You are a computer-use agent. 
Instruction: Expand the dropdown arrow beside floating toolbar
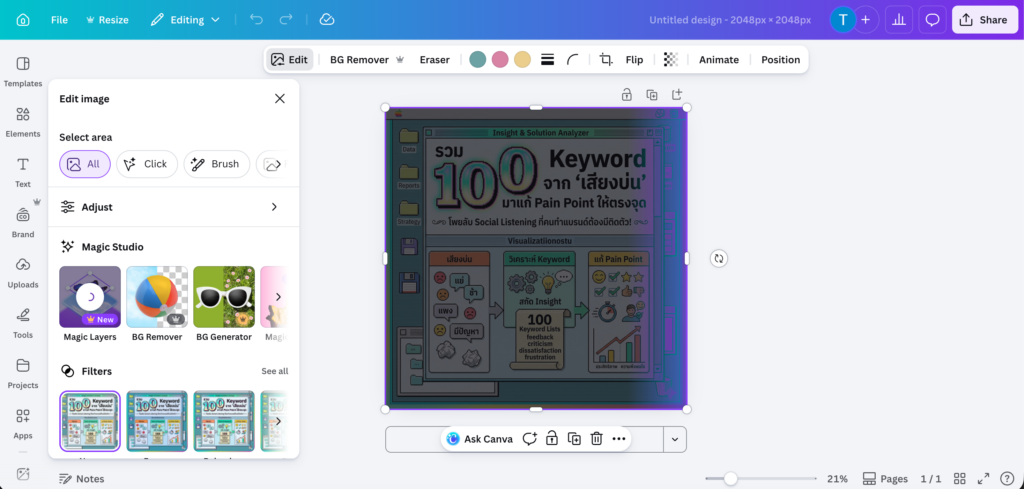click(676, 439)
